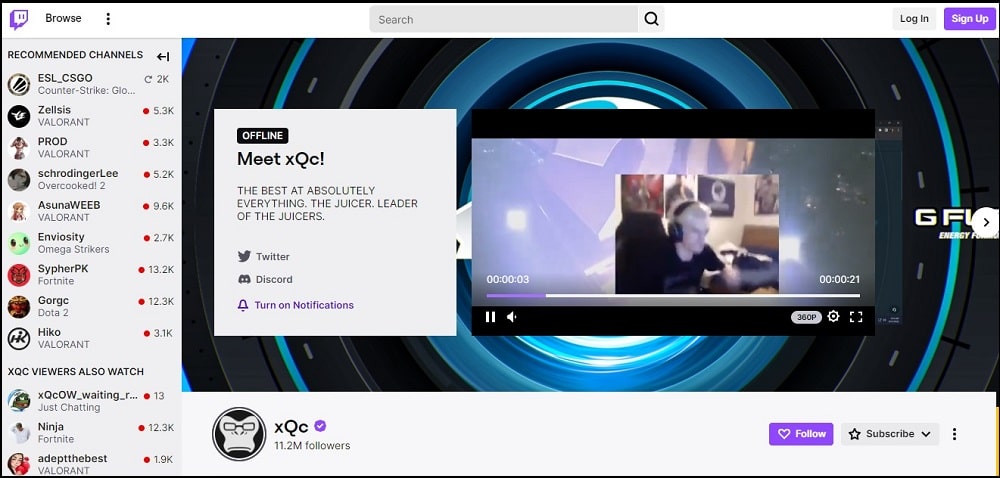Open the AsunaWEEB channel
Image resolution: width=1000 pixels, height=478 pixels.
point(91,212)
